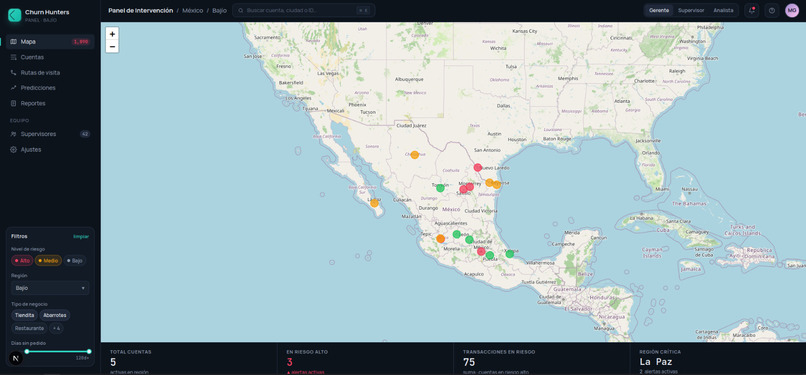Screen dimensions: 806x375
Task: Click the round N badge at bottom left
Action: tap(15, 358)
